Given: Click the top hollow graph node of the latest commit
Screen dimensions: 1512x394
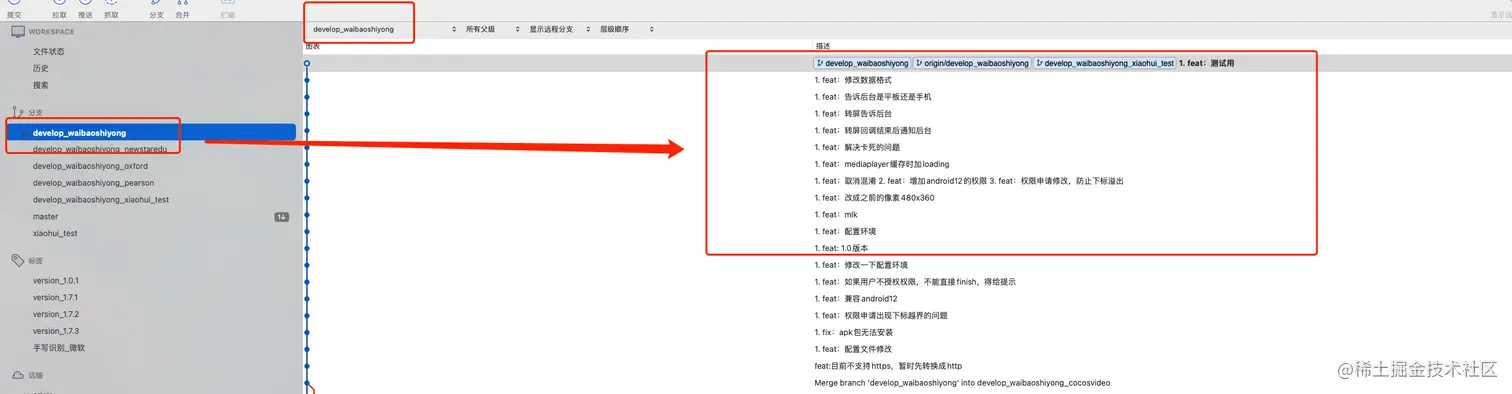Looking at the screenshot, I should (x=307, y=63).
